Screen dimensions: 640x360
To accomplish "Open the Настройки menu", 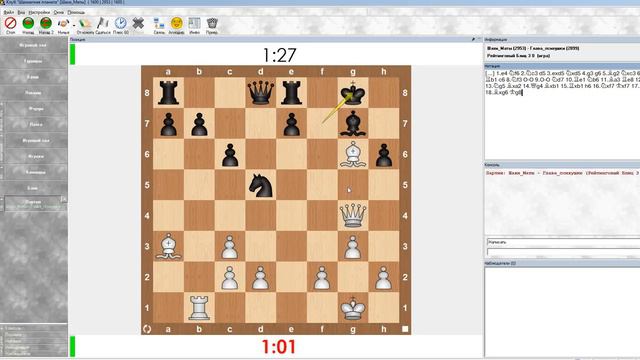I will tap(39, 12).
